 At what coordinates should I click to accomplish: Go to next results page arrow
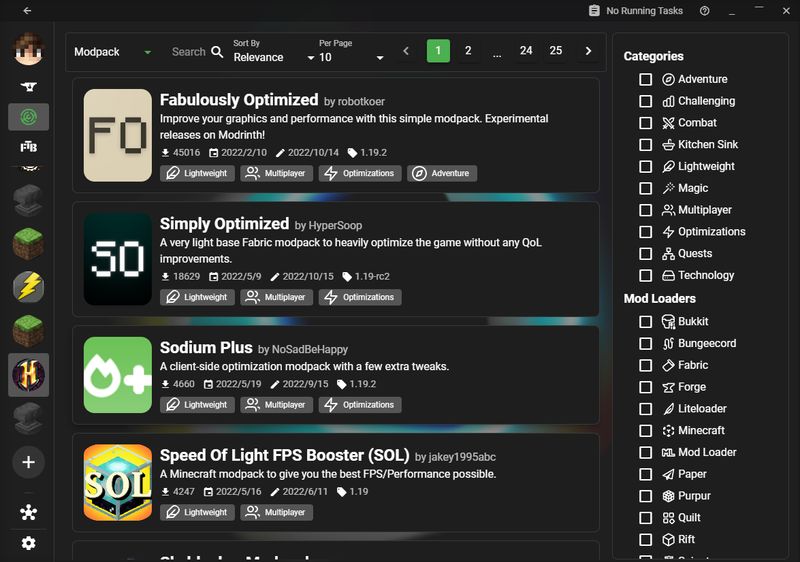(x=588, y=50)
